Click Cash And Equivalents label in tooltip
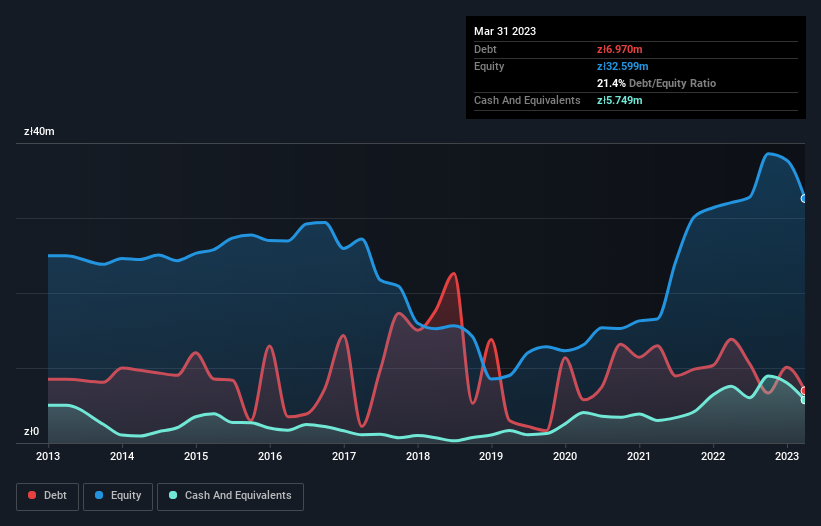The width and height of the screenshot is (821, 526). click(x=527, y=100)
